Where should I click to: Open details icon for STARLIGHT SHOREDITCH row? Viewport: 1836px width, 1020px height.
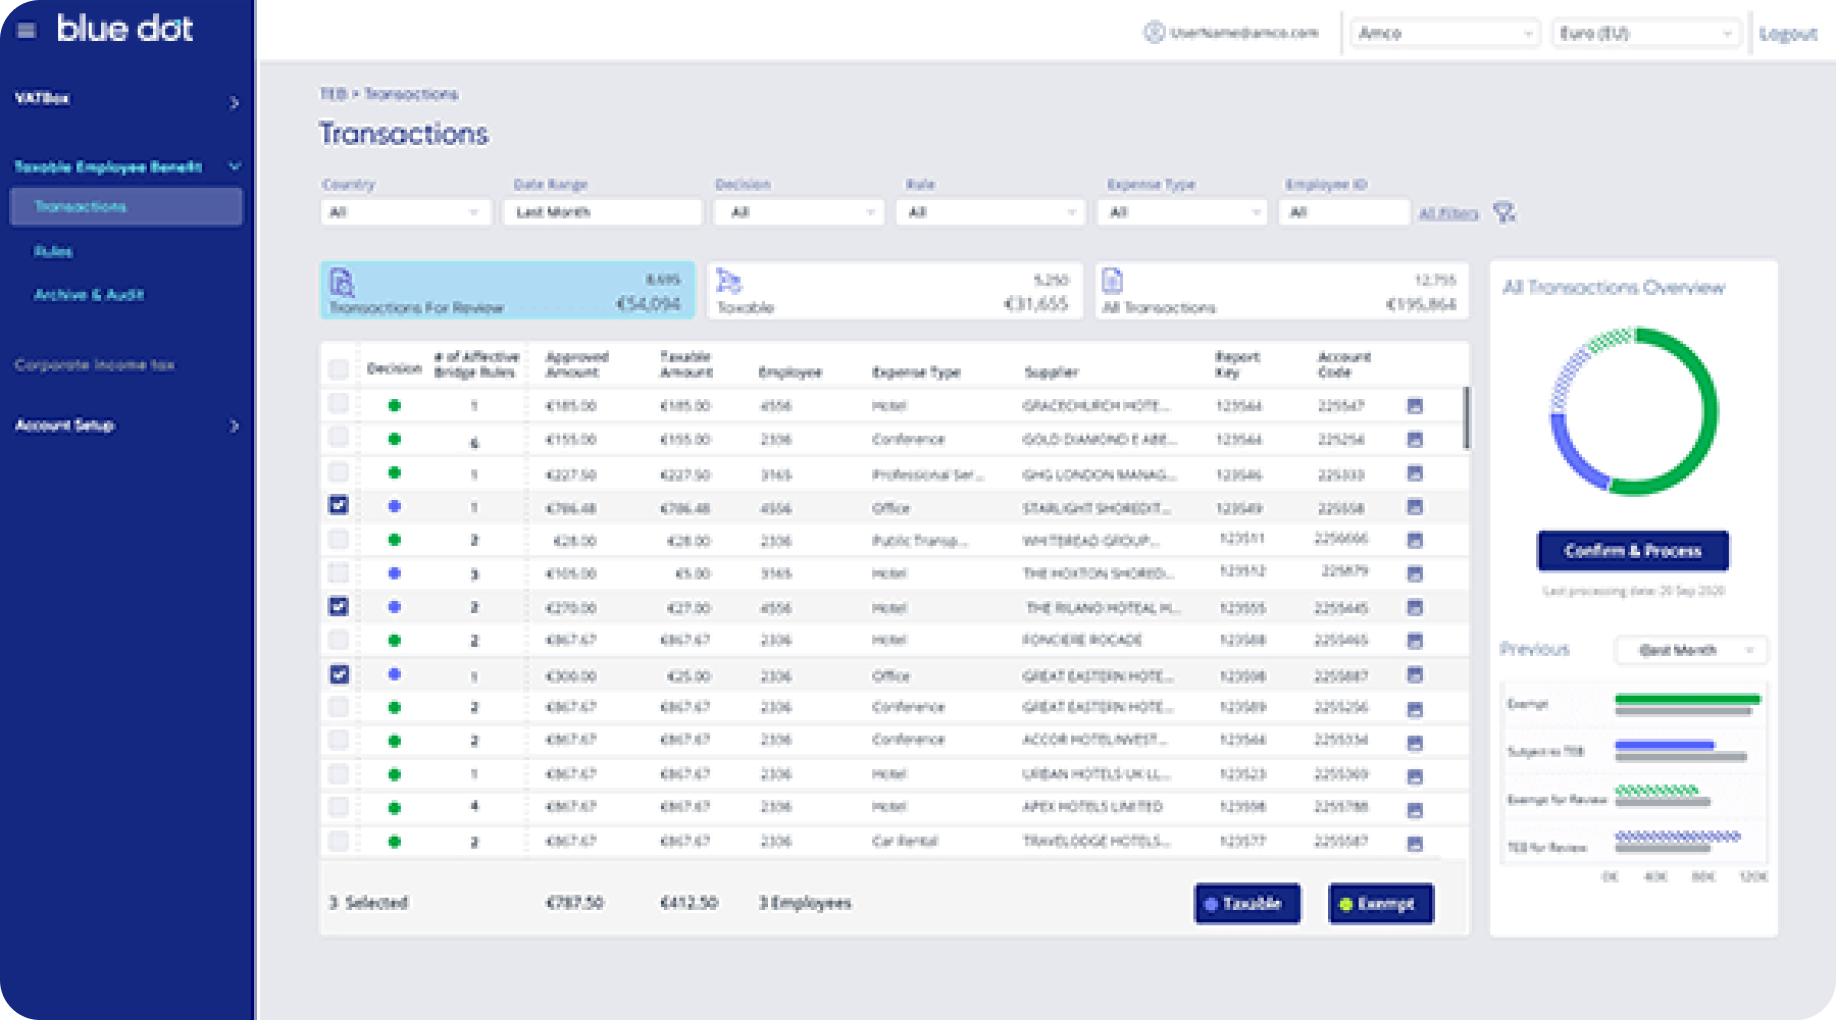pyautogui.click(x=1415, y=507)
